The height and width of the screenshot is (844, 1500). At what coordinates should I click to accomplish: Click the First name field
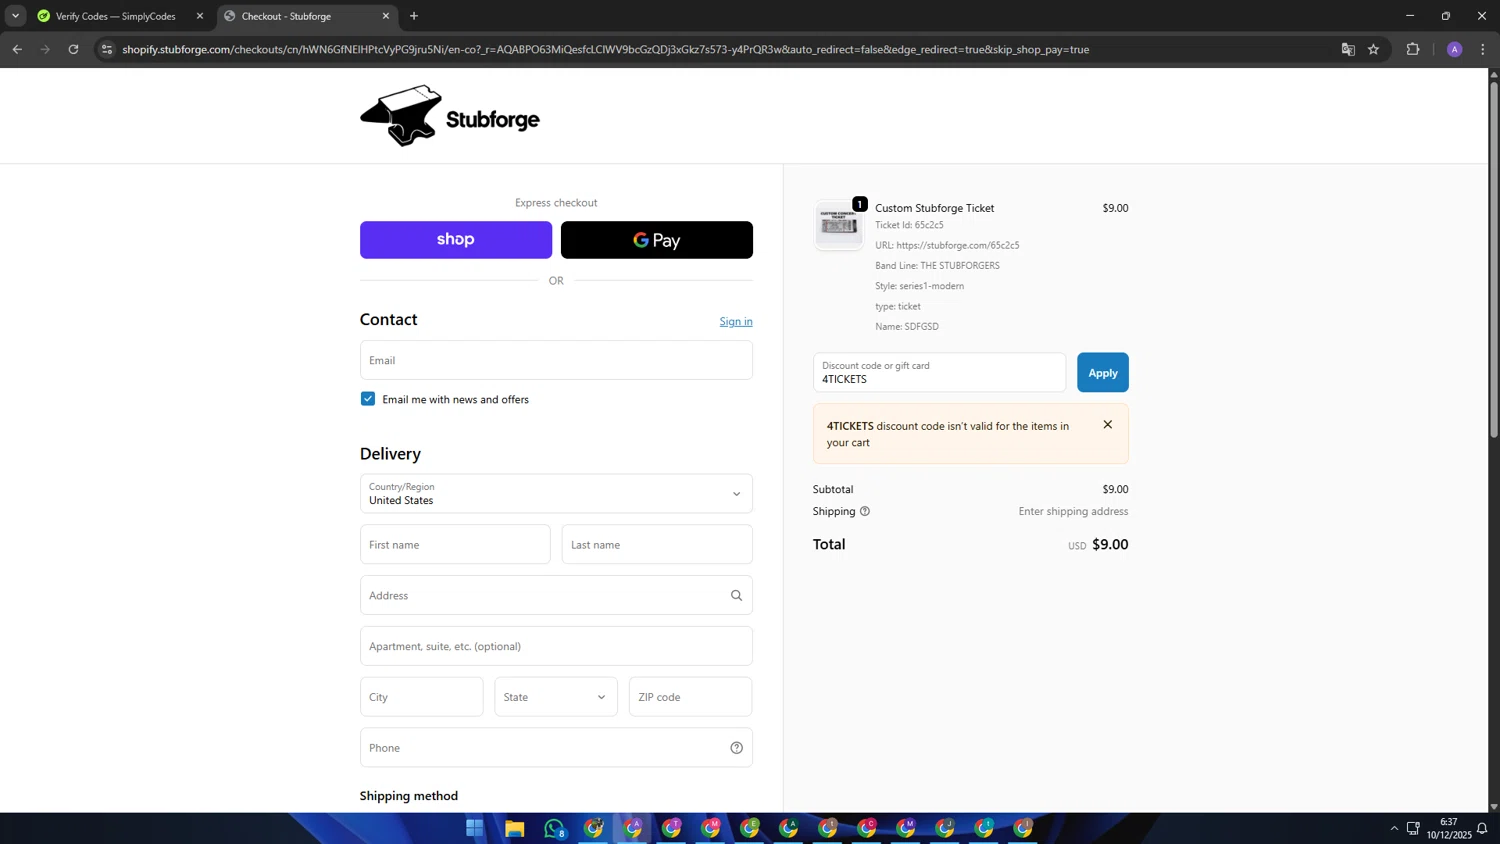[455, 545]
